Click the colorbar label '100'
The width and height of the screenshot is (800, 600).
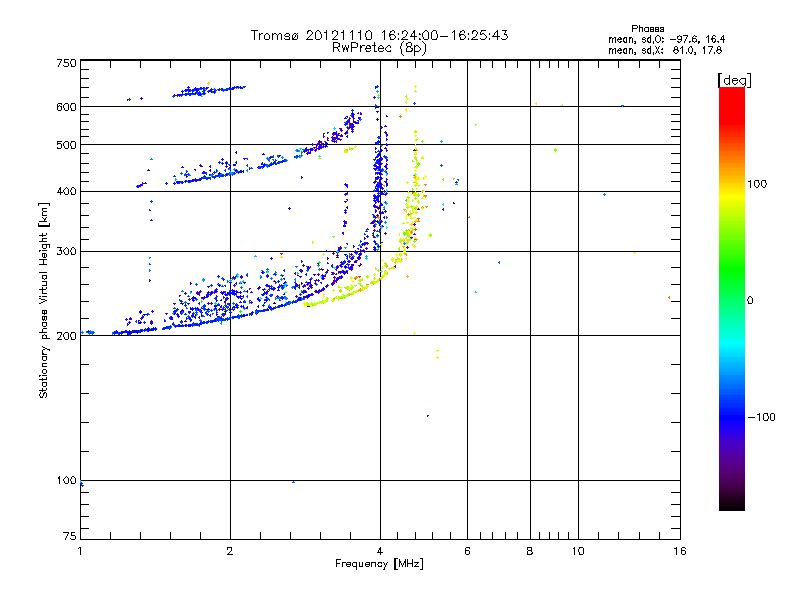pos(757,184)
